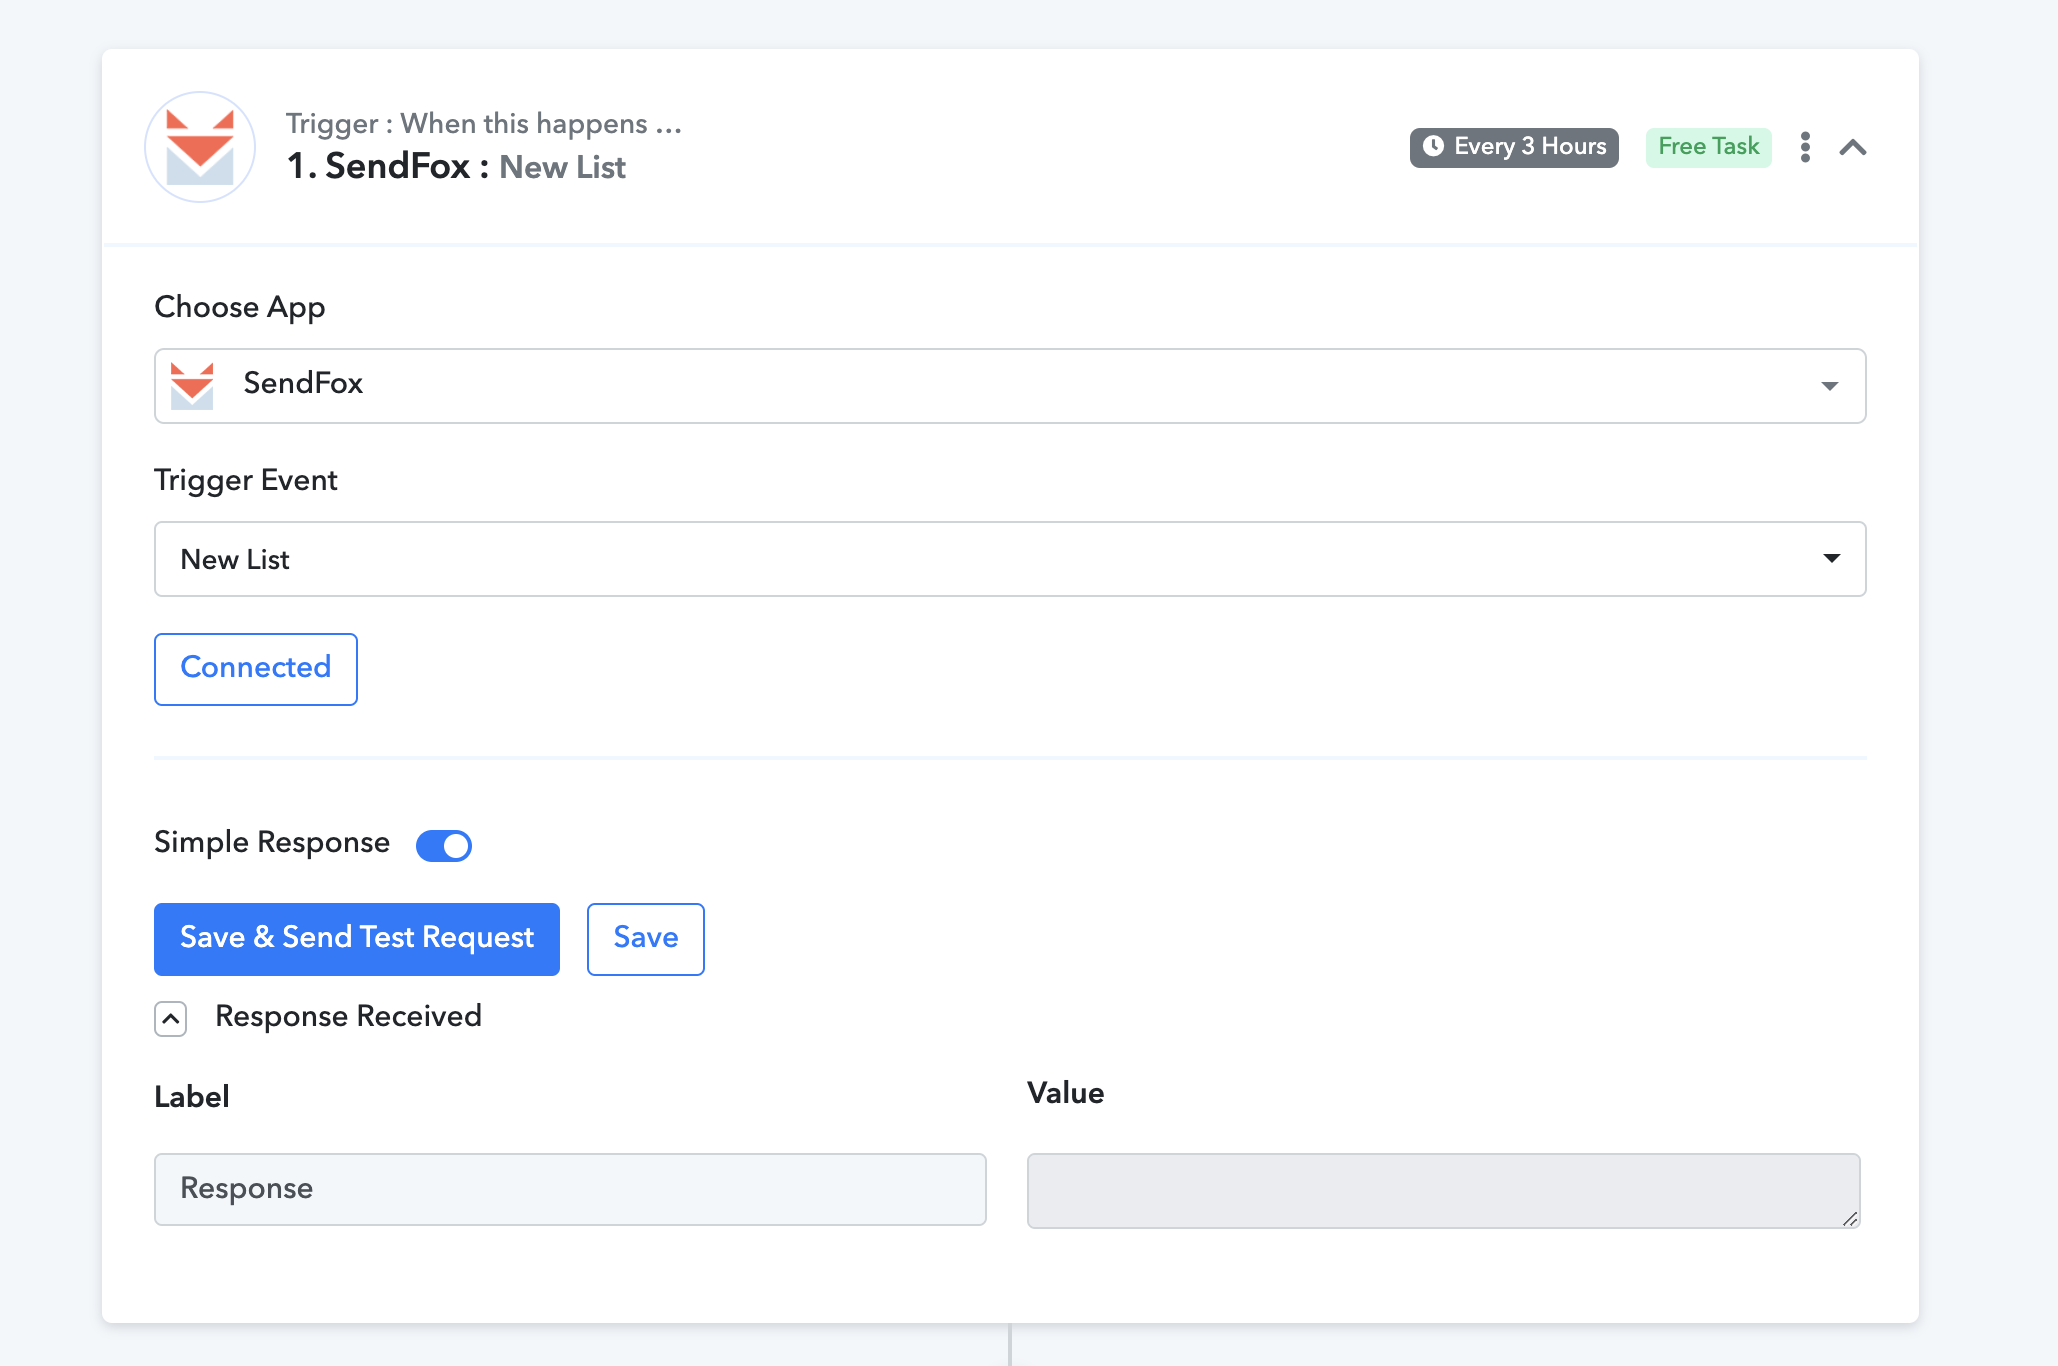Image resolution: width=2058 pixels, height=1366 pixels.
Task: Toggle the Simple Response switch
Action: click(x=444, y=846)
